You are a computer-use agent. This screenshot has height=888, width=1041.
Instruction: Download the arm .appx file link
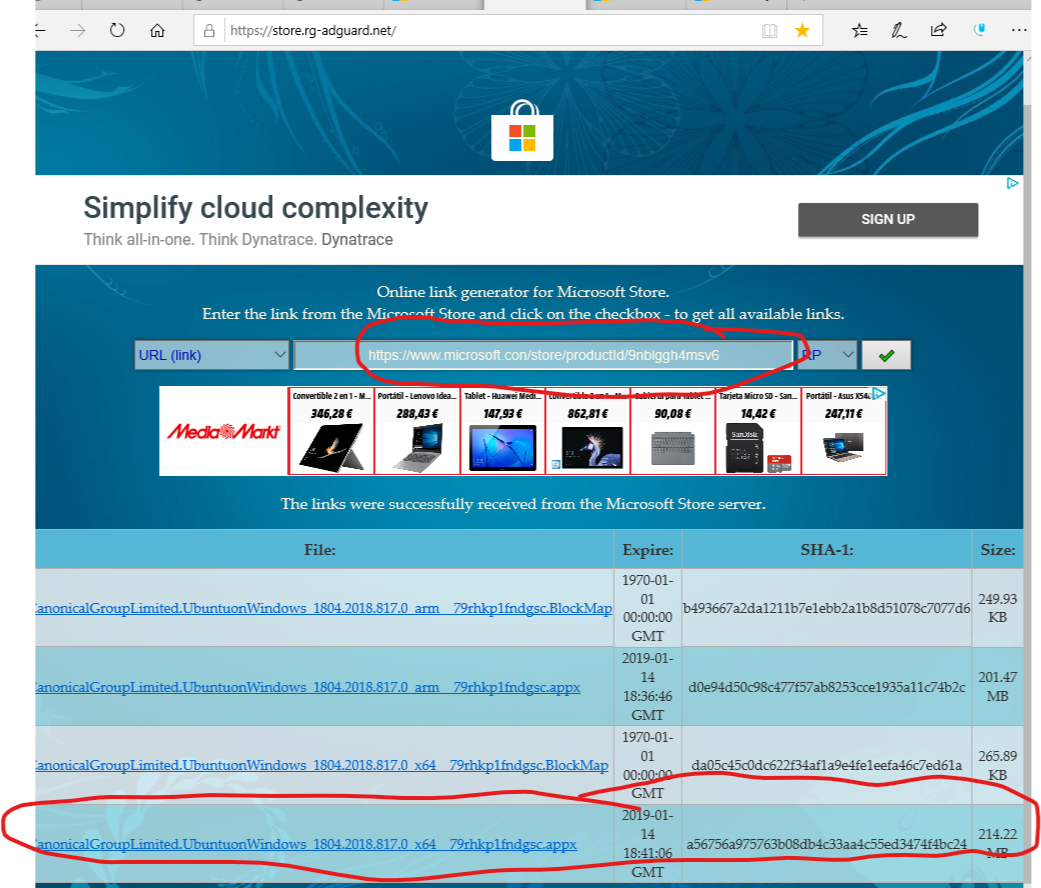307,687
